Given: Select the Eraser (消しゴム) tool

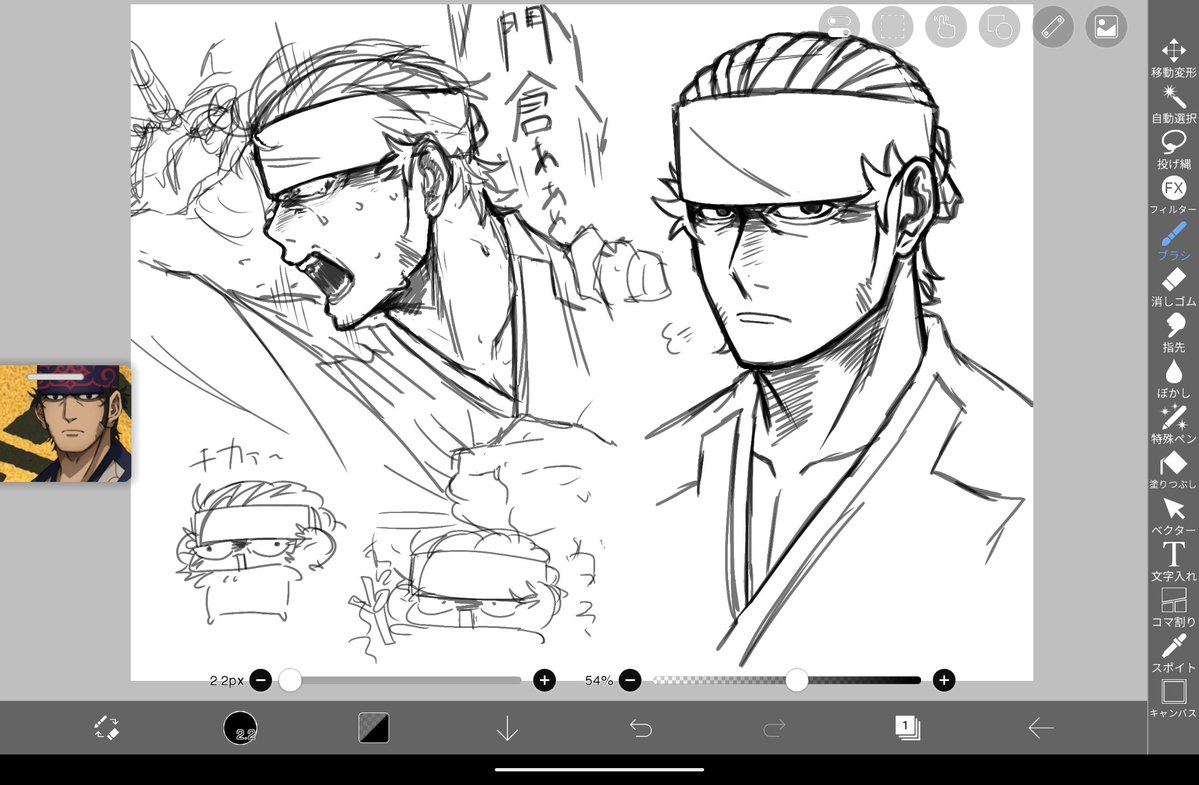Looking at the screenshot, I should [1173, 287].
